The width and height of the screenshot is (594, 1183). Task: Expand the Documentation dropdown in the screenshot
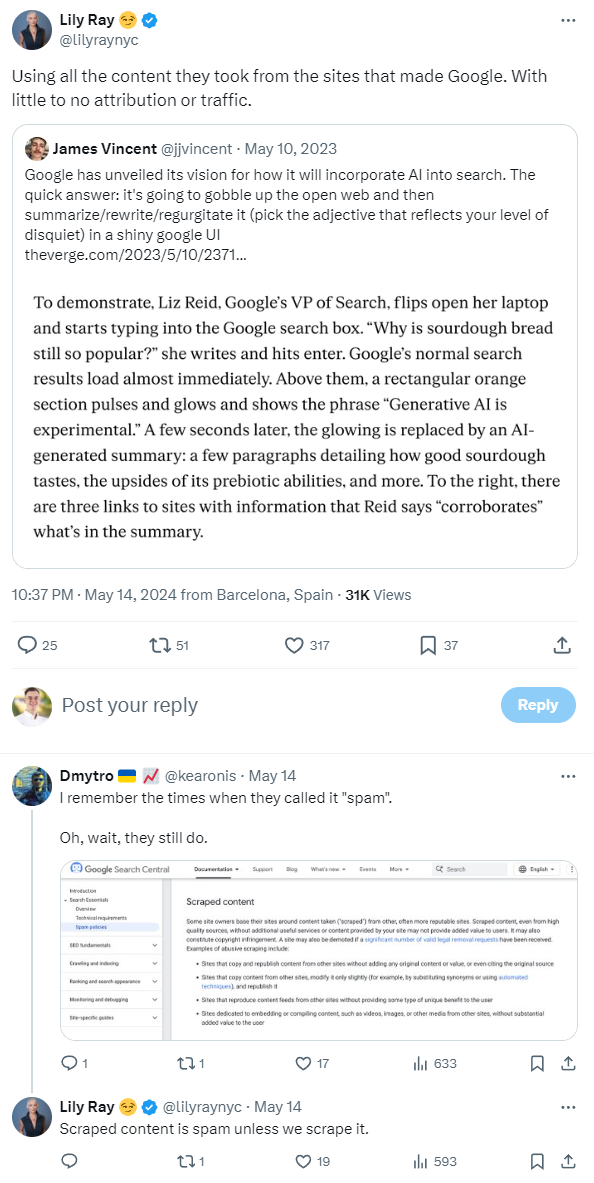click(217, 869)
